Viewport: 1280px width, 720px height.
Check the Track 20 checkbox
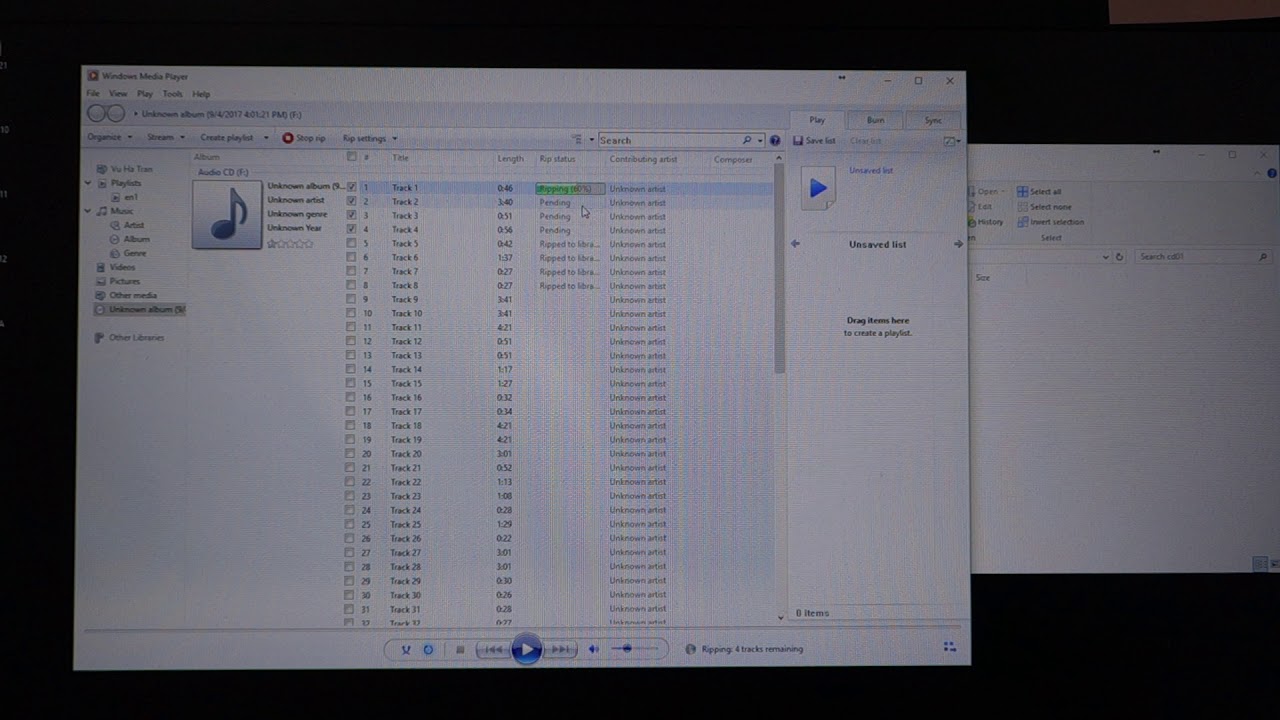[351, 453]
